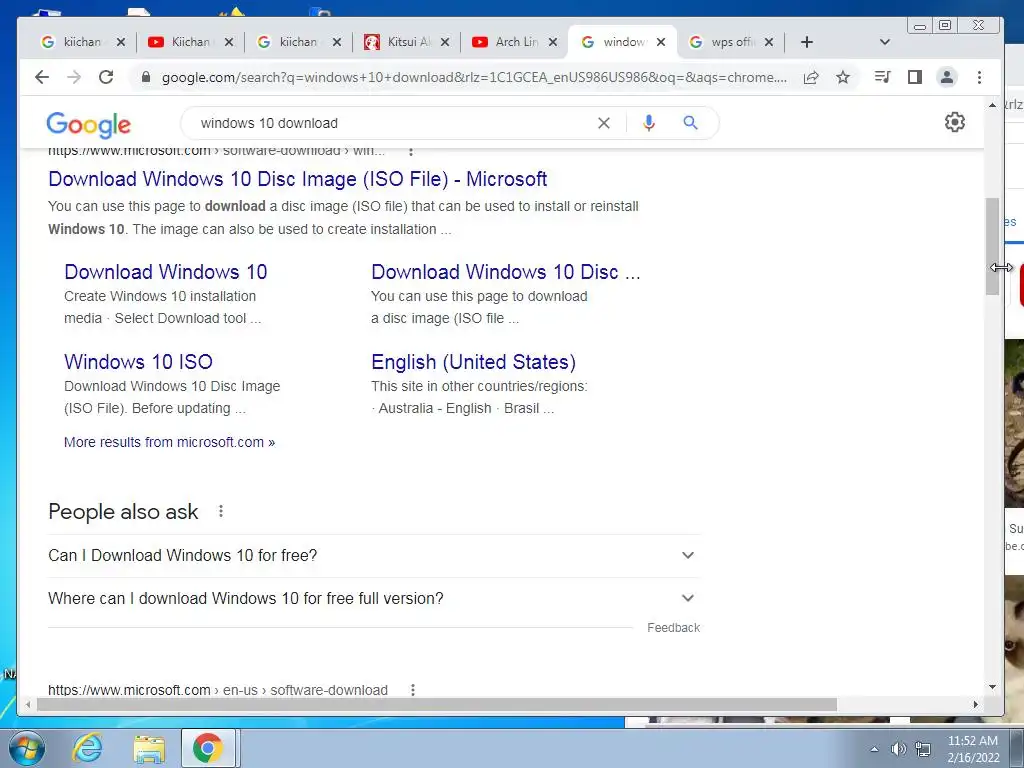The image size is (1024, 768).
Task: Open Chrome's three-dot menu
Action: click(x=979, y=77)
